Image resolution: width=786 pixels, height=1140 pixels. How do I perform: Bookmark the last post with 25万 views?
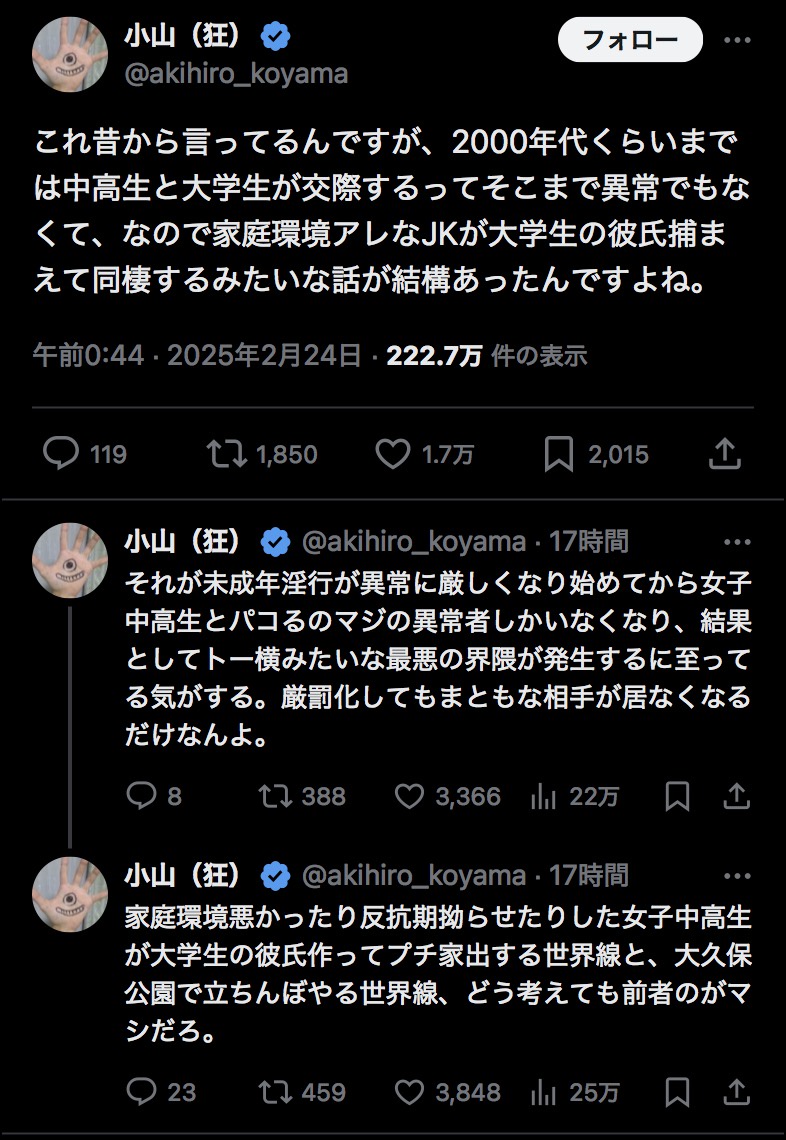677,1092
